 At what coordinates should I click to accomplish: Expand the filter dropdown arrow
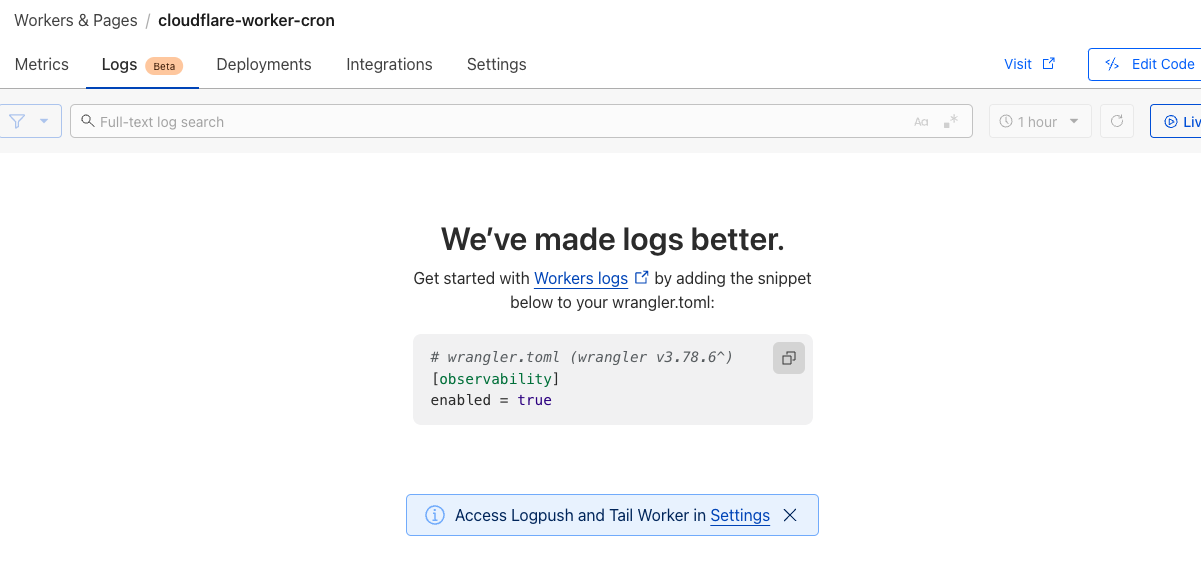coord(44,121)
